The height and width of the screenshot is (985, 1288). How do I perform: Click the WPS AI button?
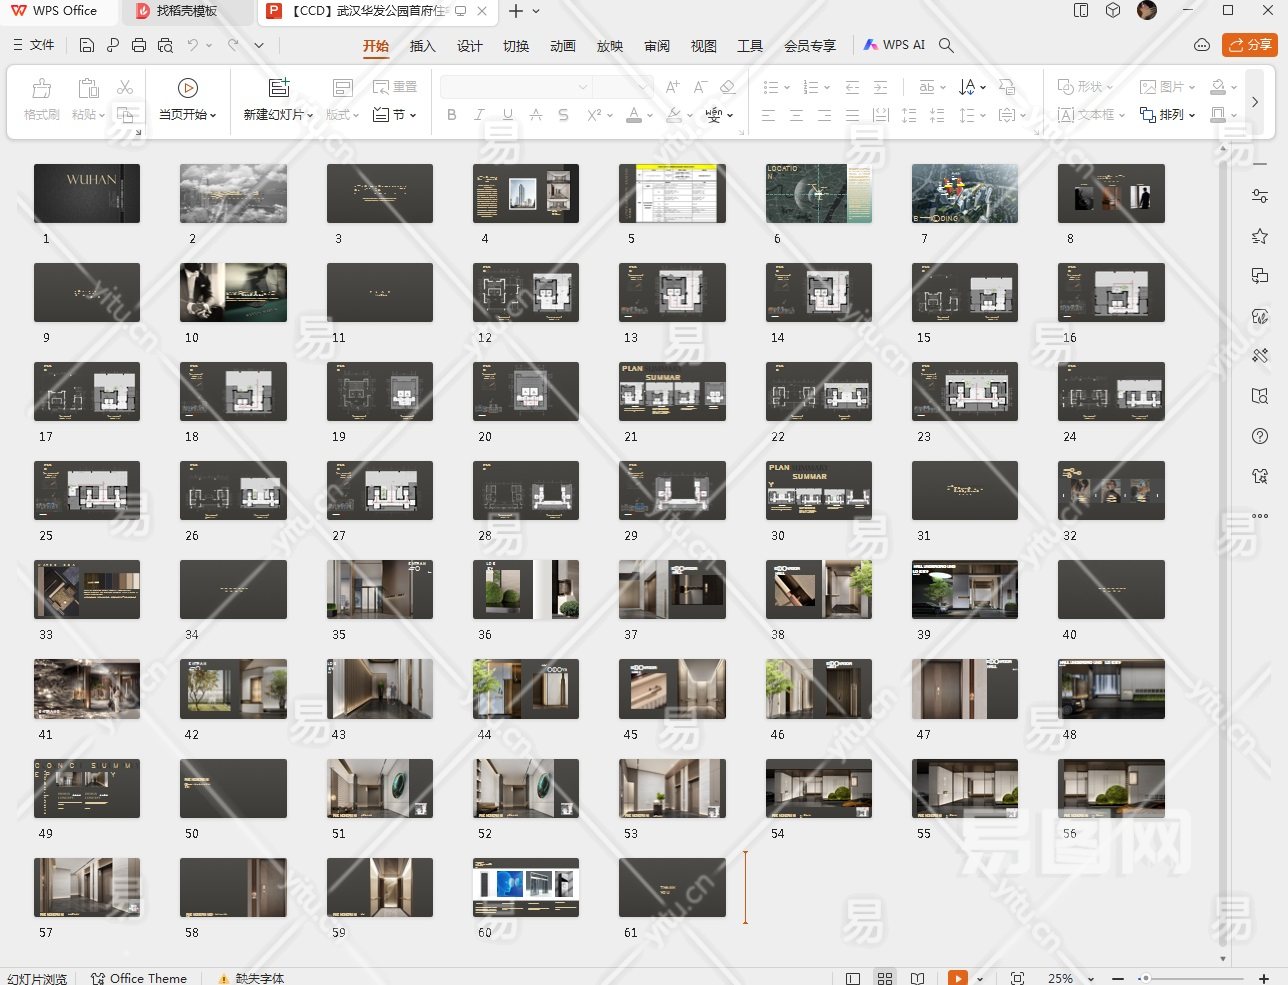894,45
